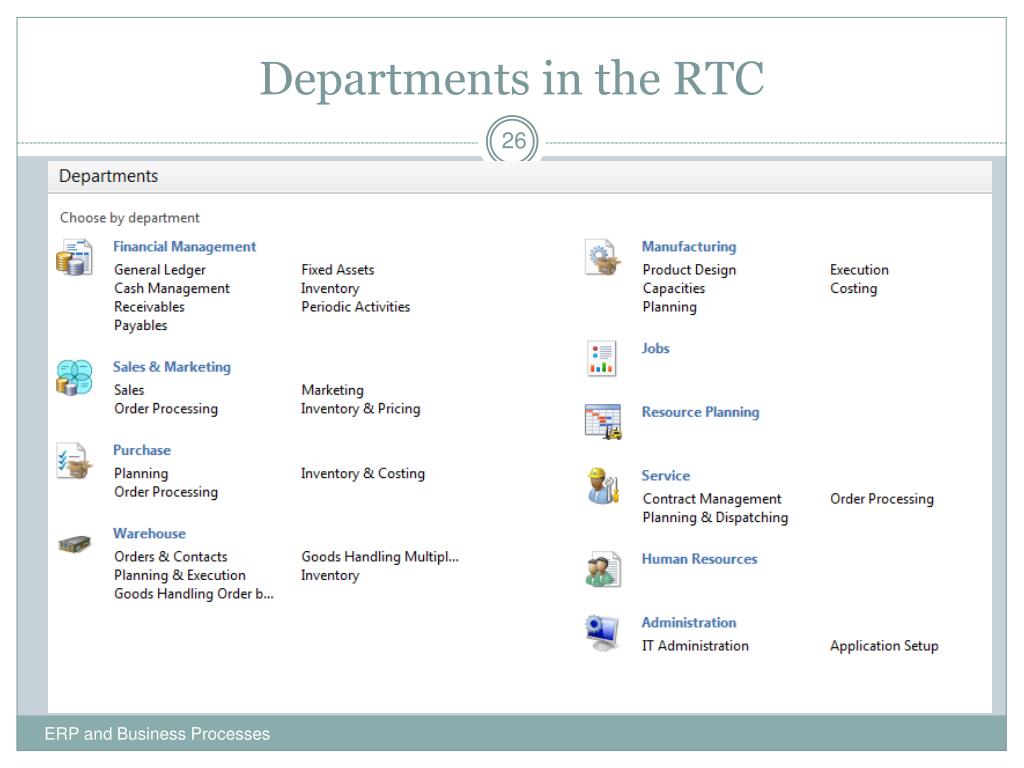Select Inventory & Costing entry

coord(363,473)
